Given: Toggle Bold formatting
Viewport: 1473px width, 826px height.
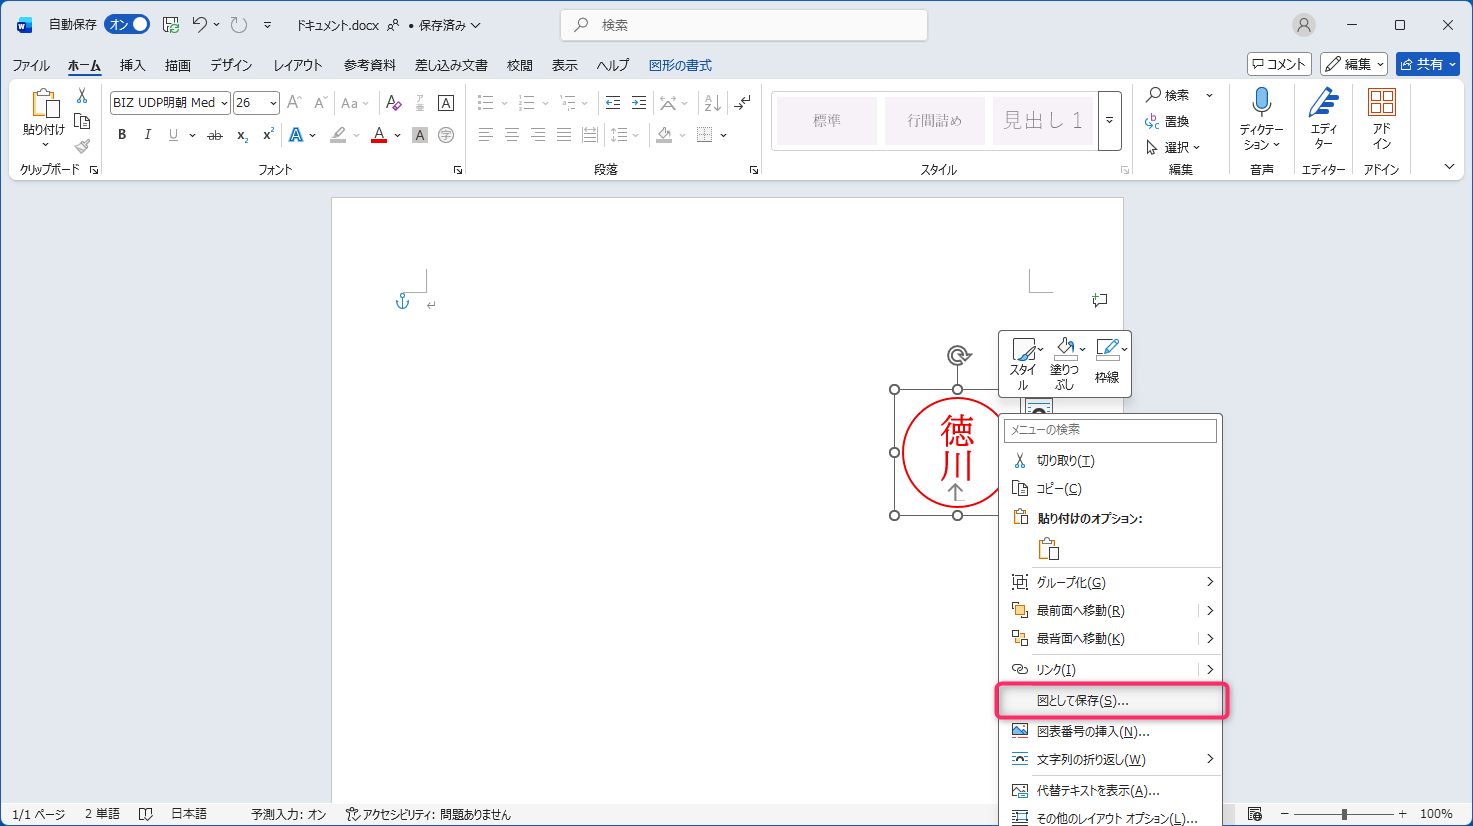Looking at the screenshot, I should click(x=122, y=135).
